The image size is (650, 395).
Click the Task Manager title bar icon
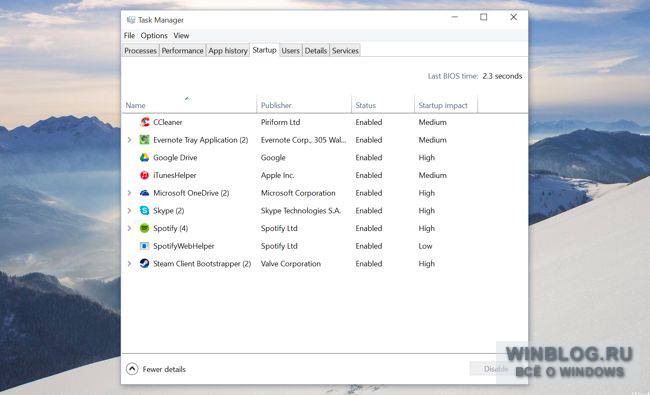pyautogui.click(x=131, y=19)
